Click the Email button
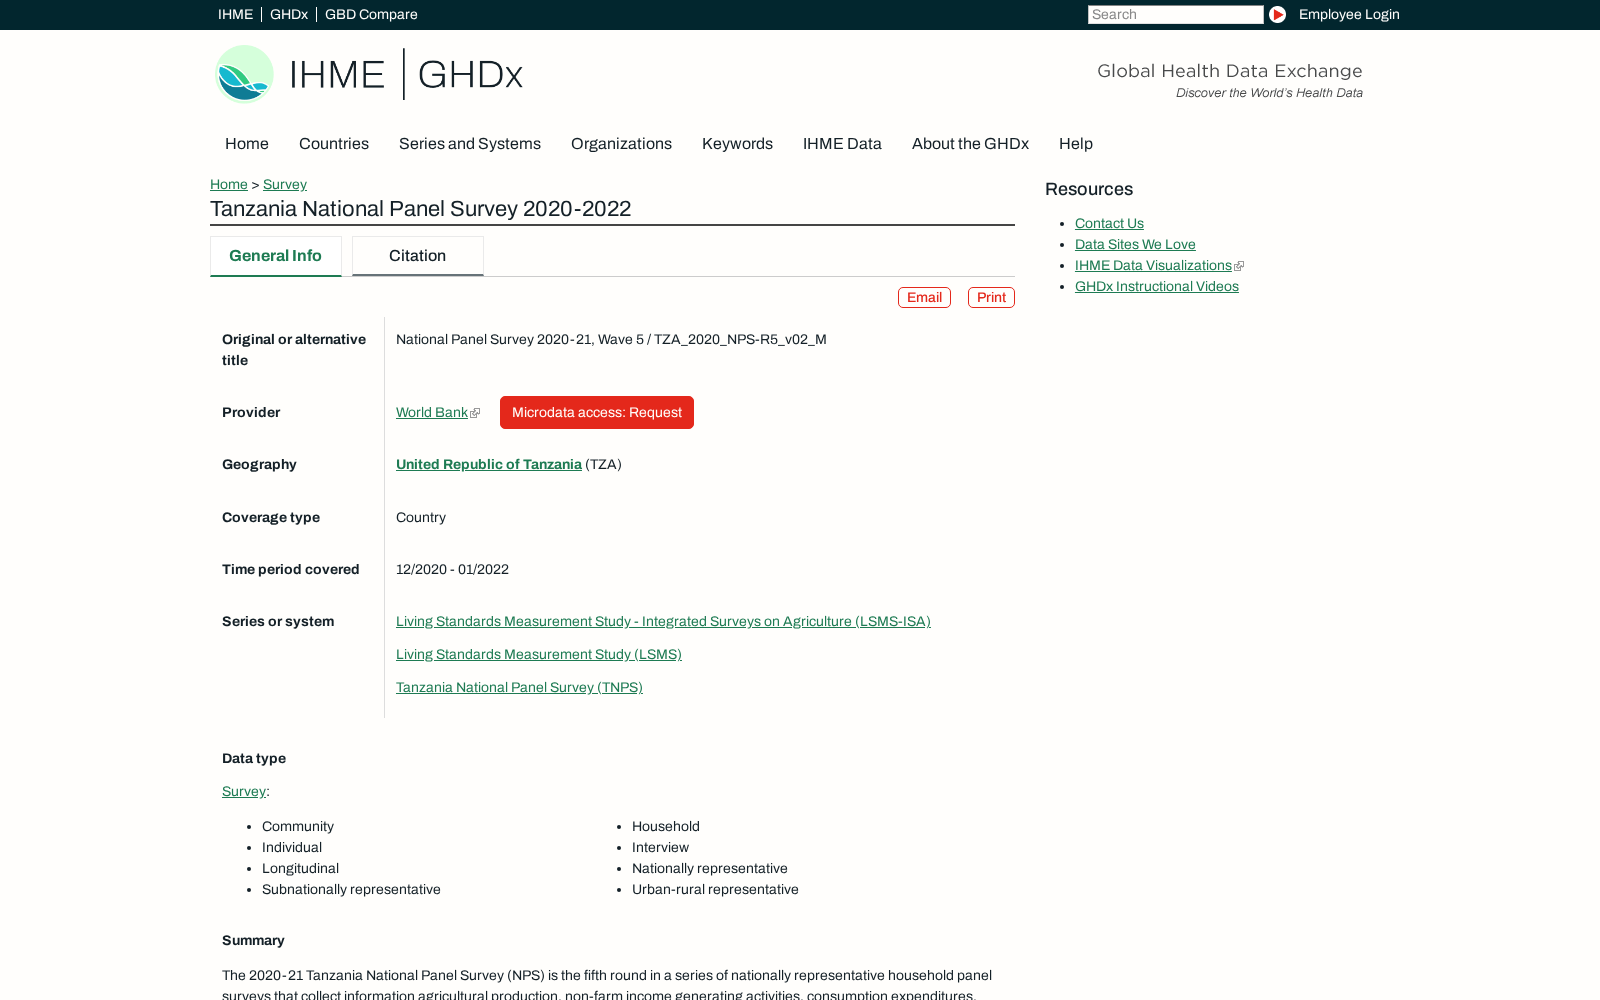 pyautogui.click(x=924, y=298)
